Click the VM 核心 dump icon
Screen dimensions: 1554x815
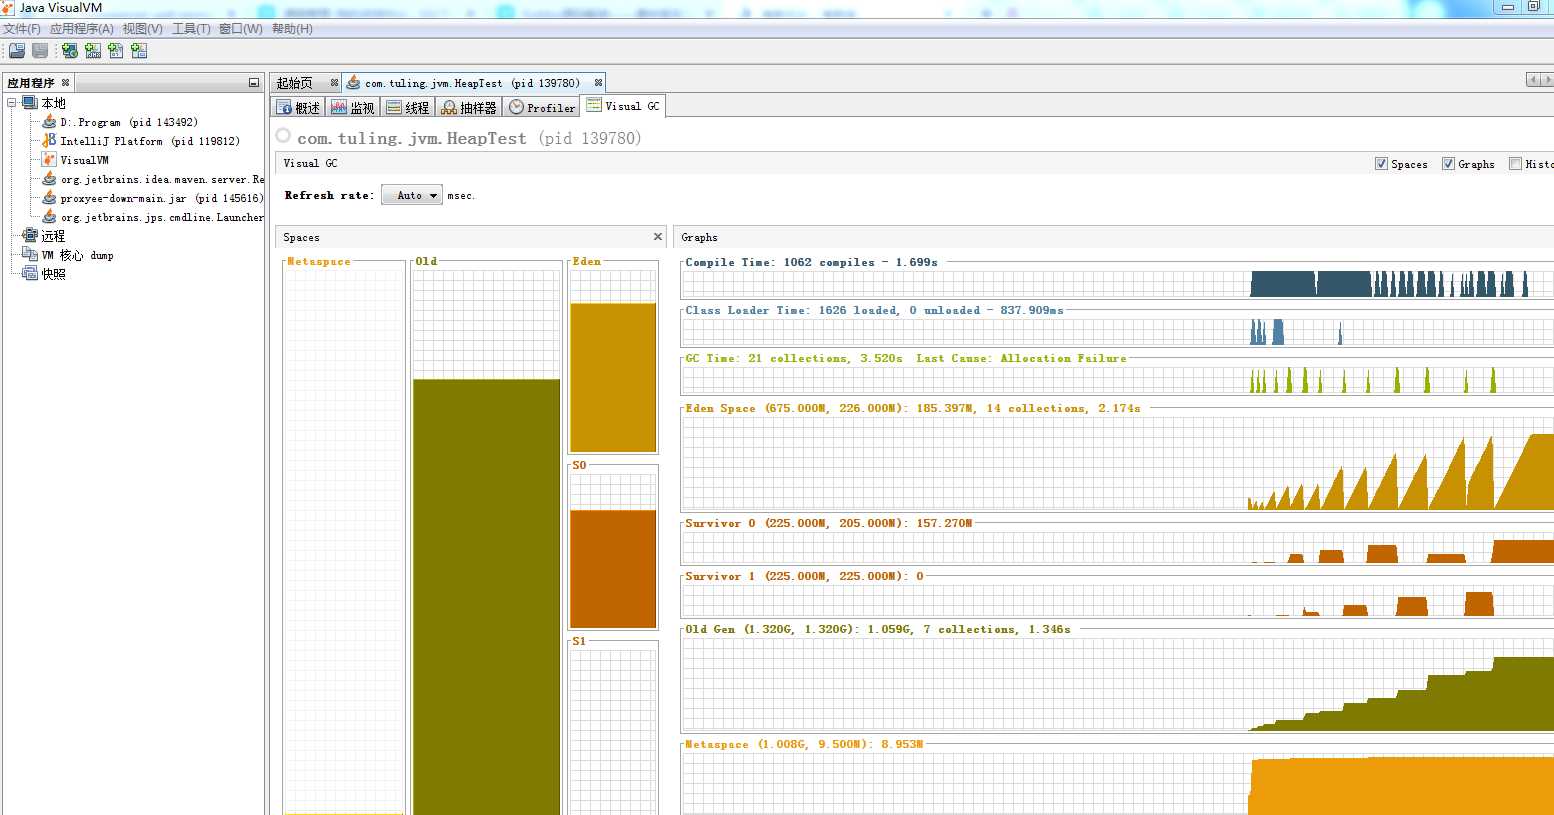click(x=30, y=255)
